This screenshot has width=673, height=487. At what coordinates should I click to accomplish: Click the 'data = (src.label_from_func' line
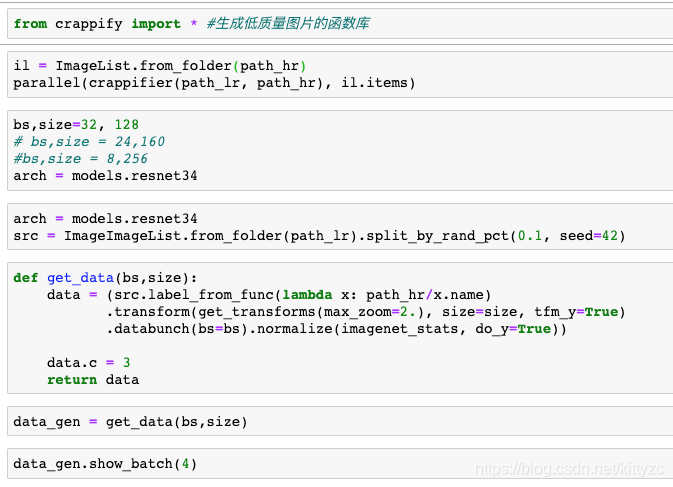269,295
